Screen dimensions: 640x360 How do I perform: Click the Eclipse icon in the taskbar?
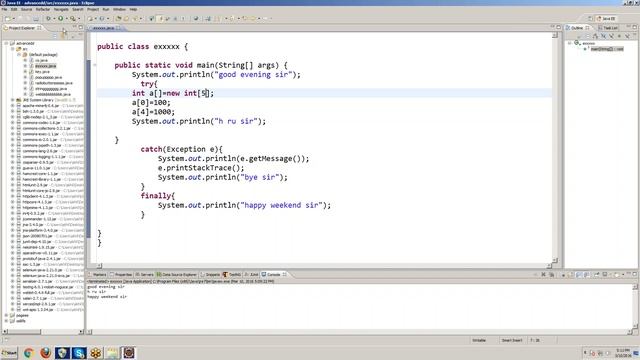point(129,353)
